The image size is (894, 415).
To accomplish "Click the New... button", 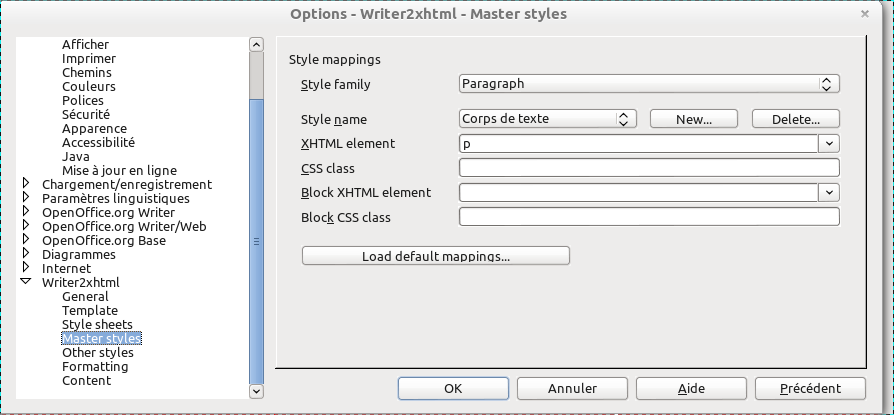I will pos(694,119).
